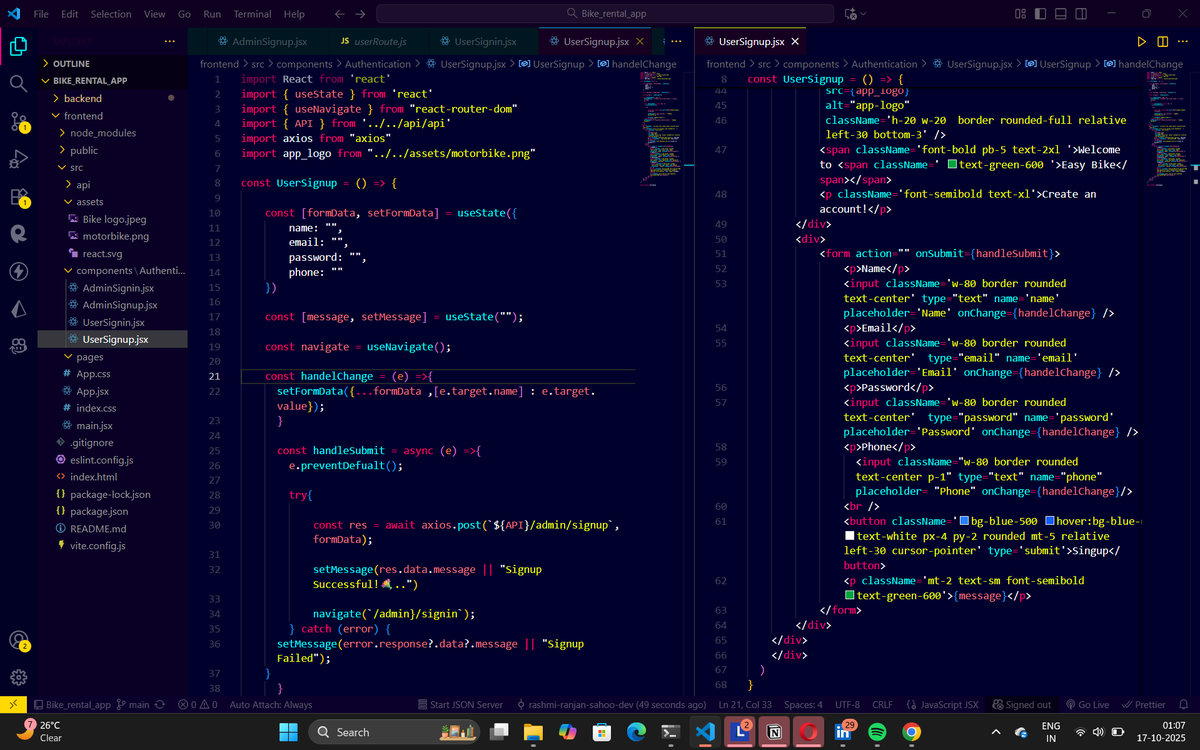Go back using title bar arrow
Screen dimensions: 1200x750
tap(339, 14)
